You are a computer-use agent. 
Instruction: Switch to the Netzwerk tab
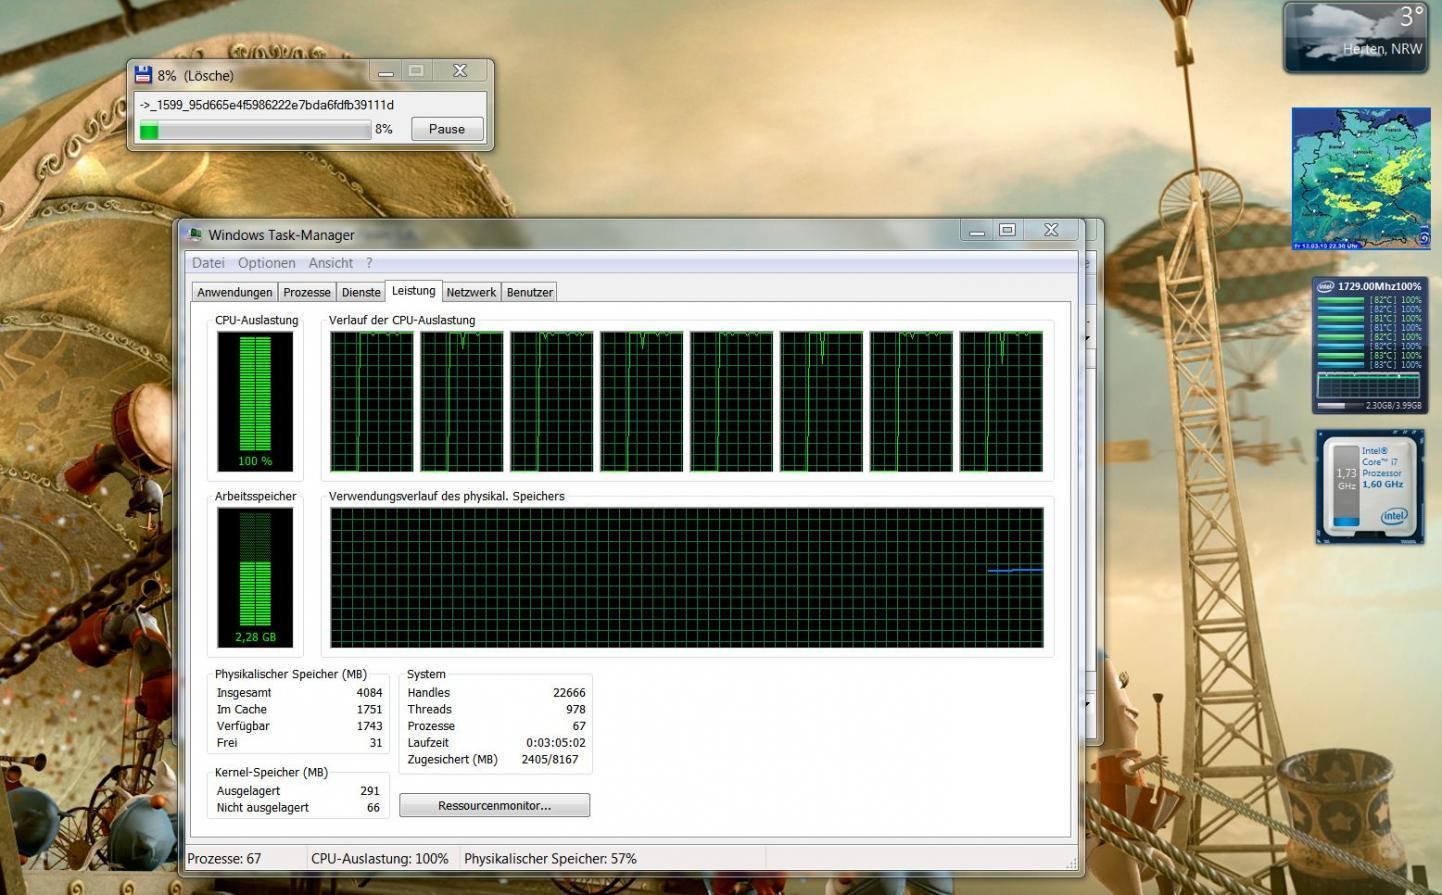[471, 292]
